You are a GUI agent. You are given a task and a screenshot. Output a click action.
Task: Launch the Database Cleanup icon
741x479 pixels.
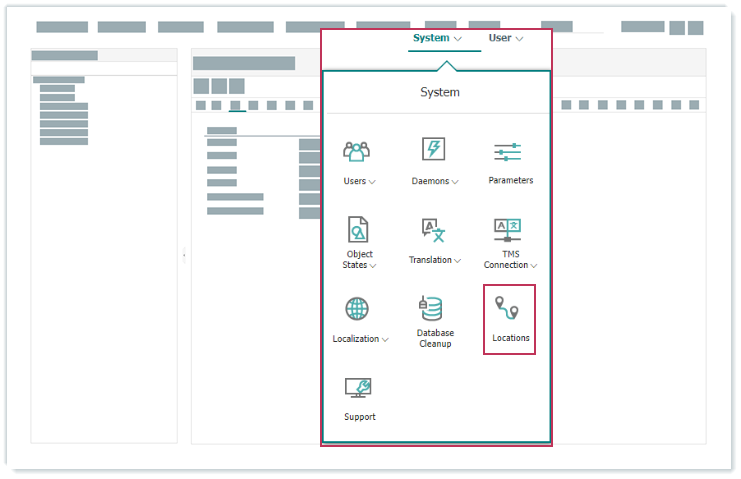pos(433,308)
